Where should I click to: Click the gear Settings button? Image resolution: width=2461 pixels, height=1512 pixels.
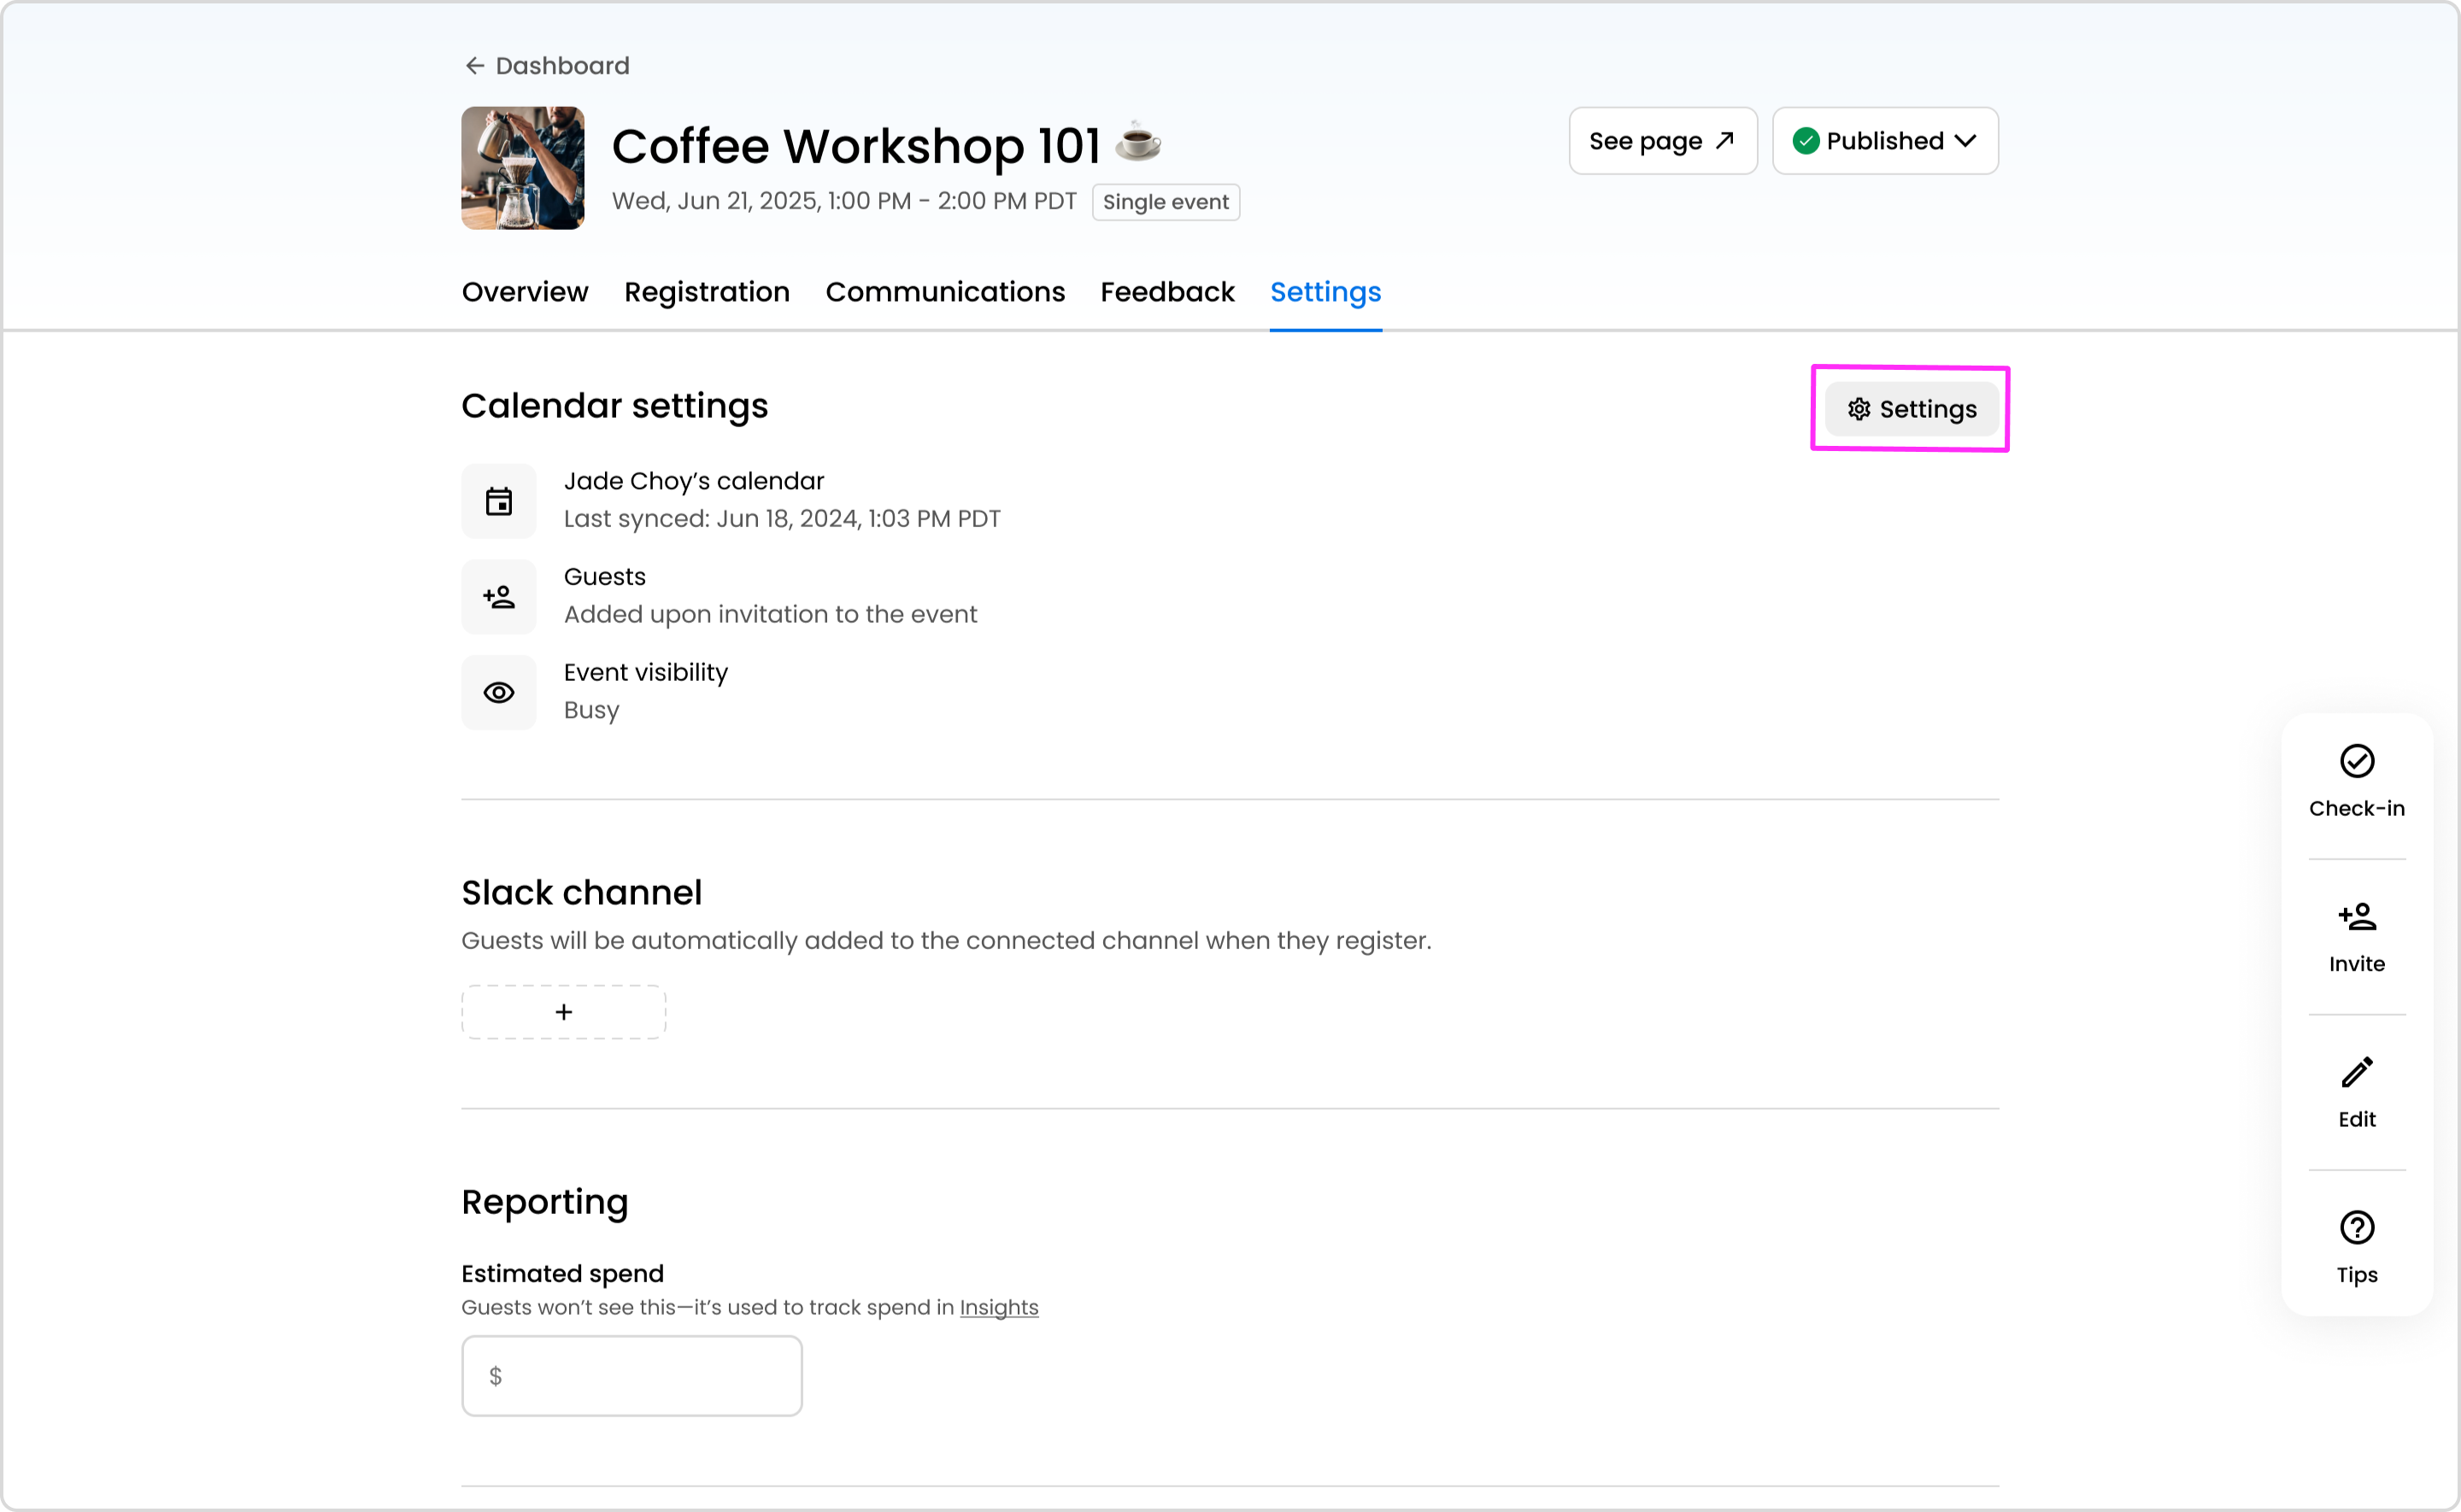coord(1911,409)
